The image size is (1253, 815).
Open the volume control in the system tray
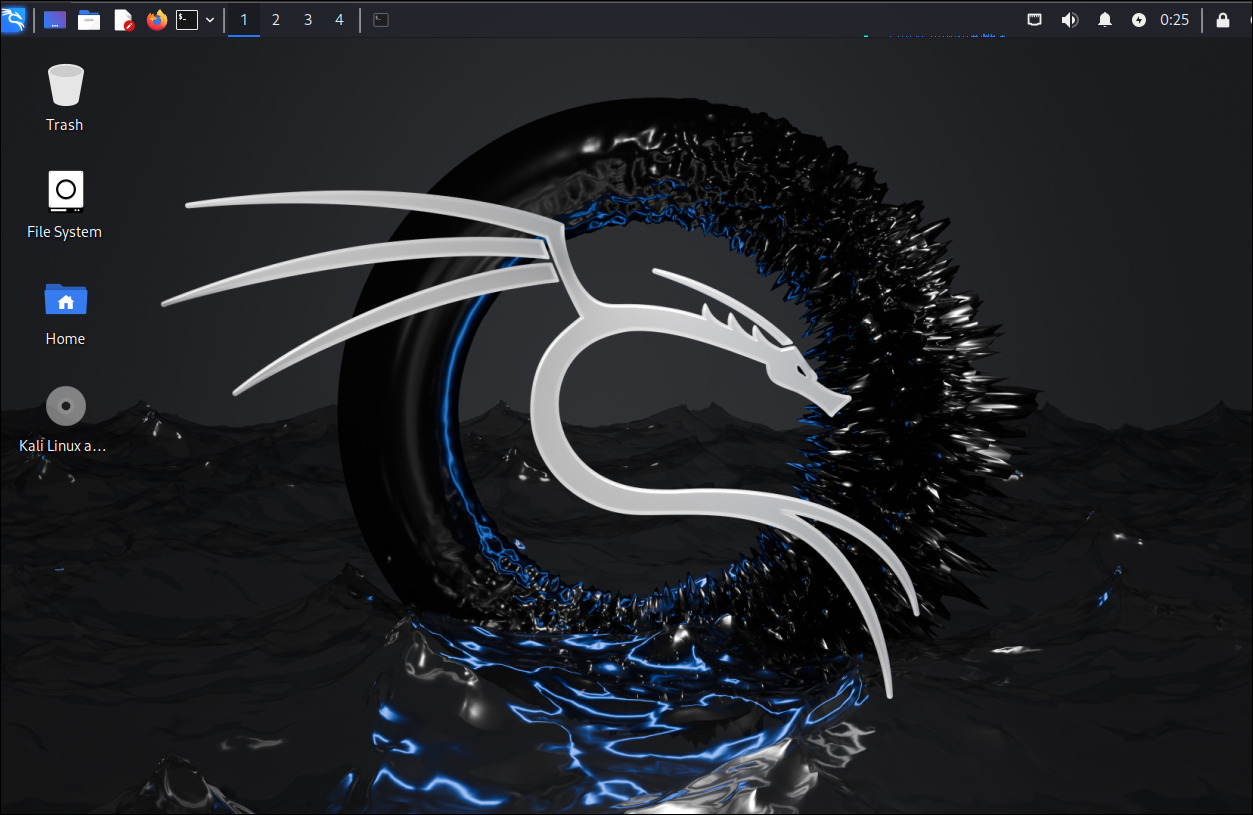(1069, 19)
